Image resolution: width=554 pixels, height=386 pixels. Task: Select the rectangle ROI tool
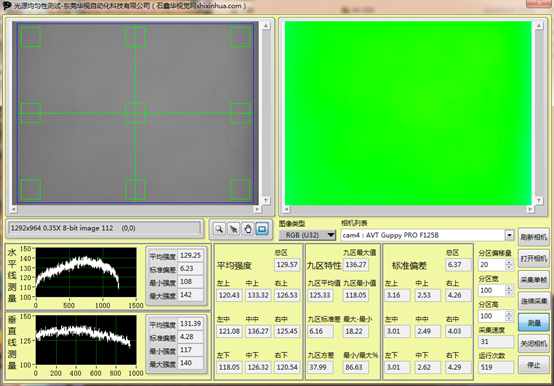coord(262,229)
